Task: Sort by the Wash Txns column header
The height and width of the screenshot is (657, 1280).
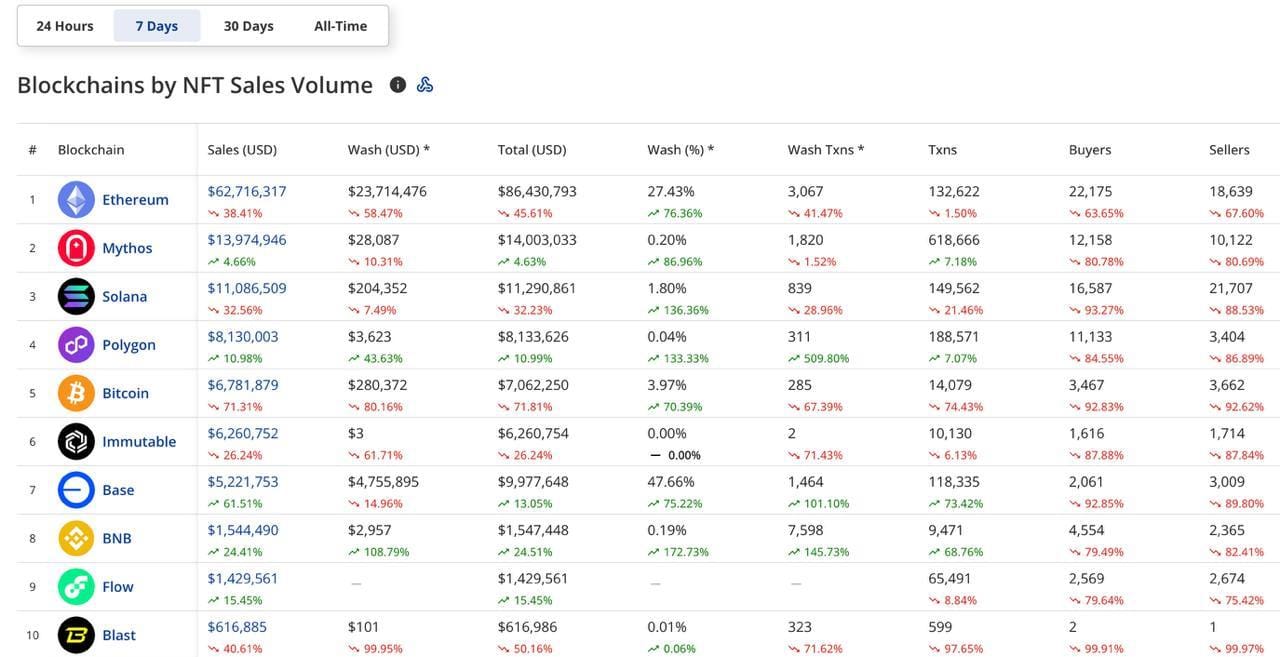Action: tap(826, 150)
